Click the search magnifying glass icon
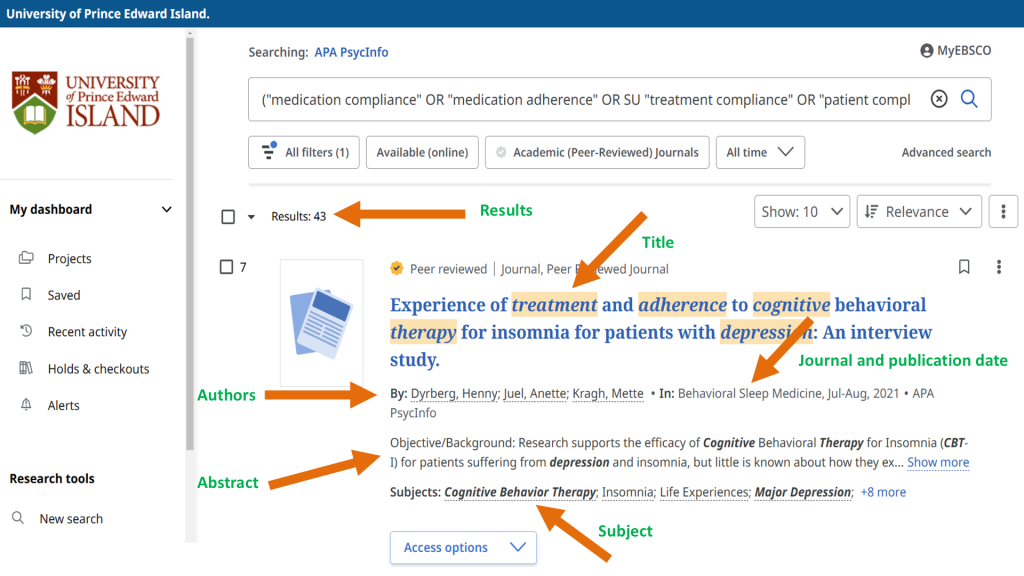 pos(969,99)
